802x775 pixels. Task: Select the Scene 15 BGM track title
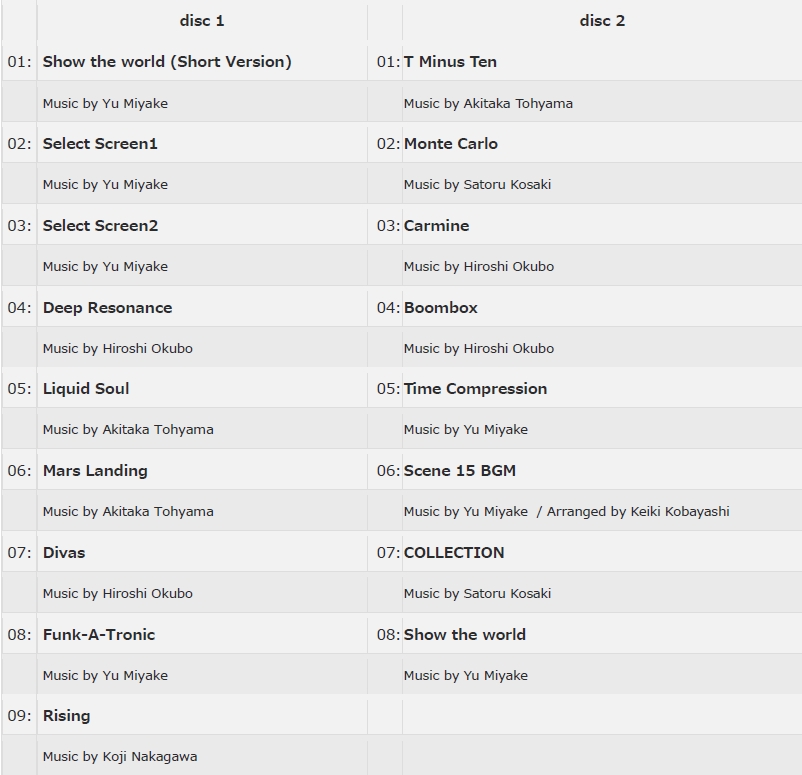(x=460, y=471)
